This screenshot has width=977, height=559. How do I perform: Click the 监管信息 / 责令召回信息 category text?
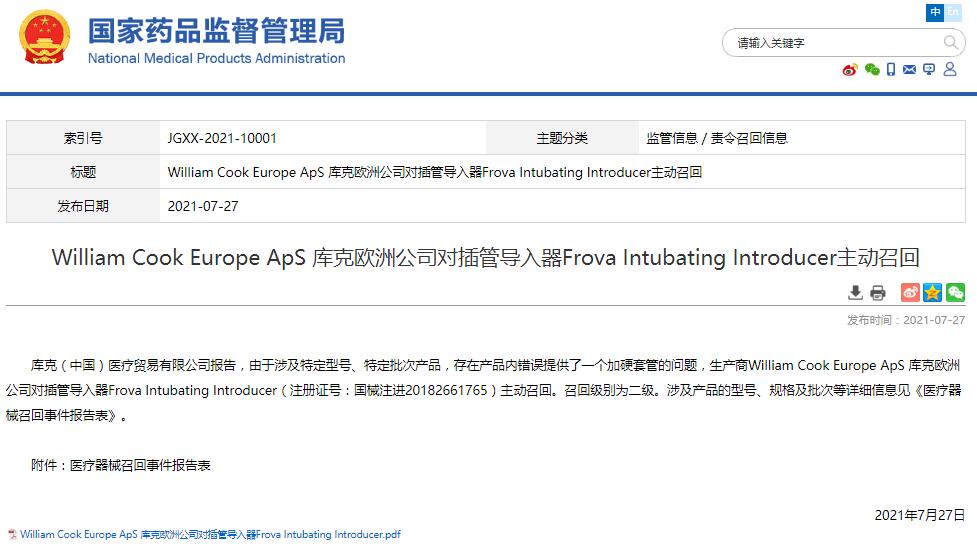click(717, 138)
